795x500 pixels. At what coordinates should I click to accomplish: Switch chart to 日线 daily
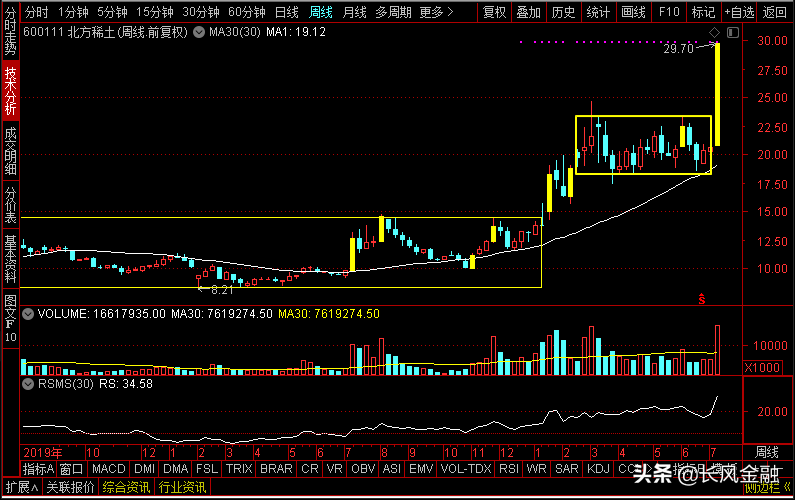click(x=286, y=12)
